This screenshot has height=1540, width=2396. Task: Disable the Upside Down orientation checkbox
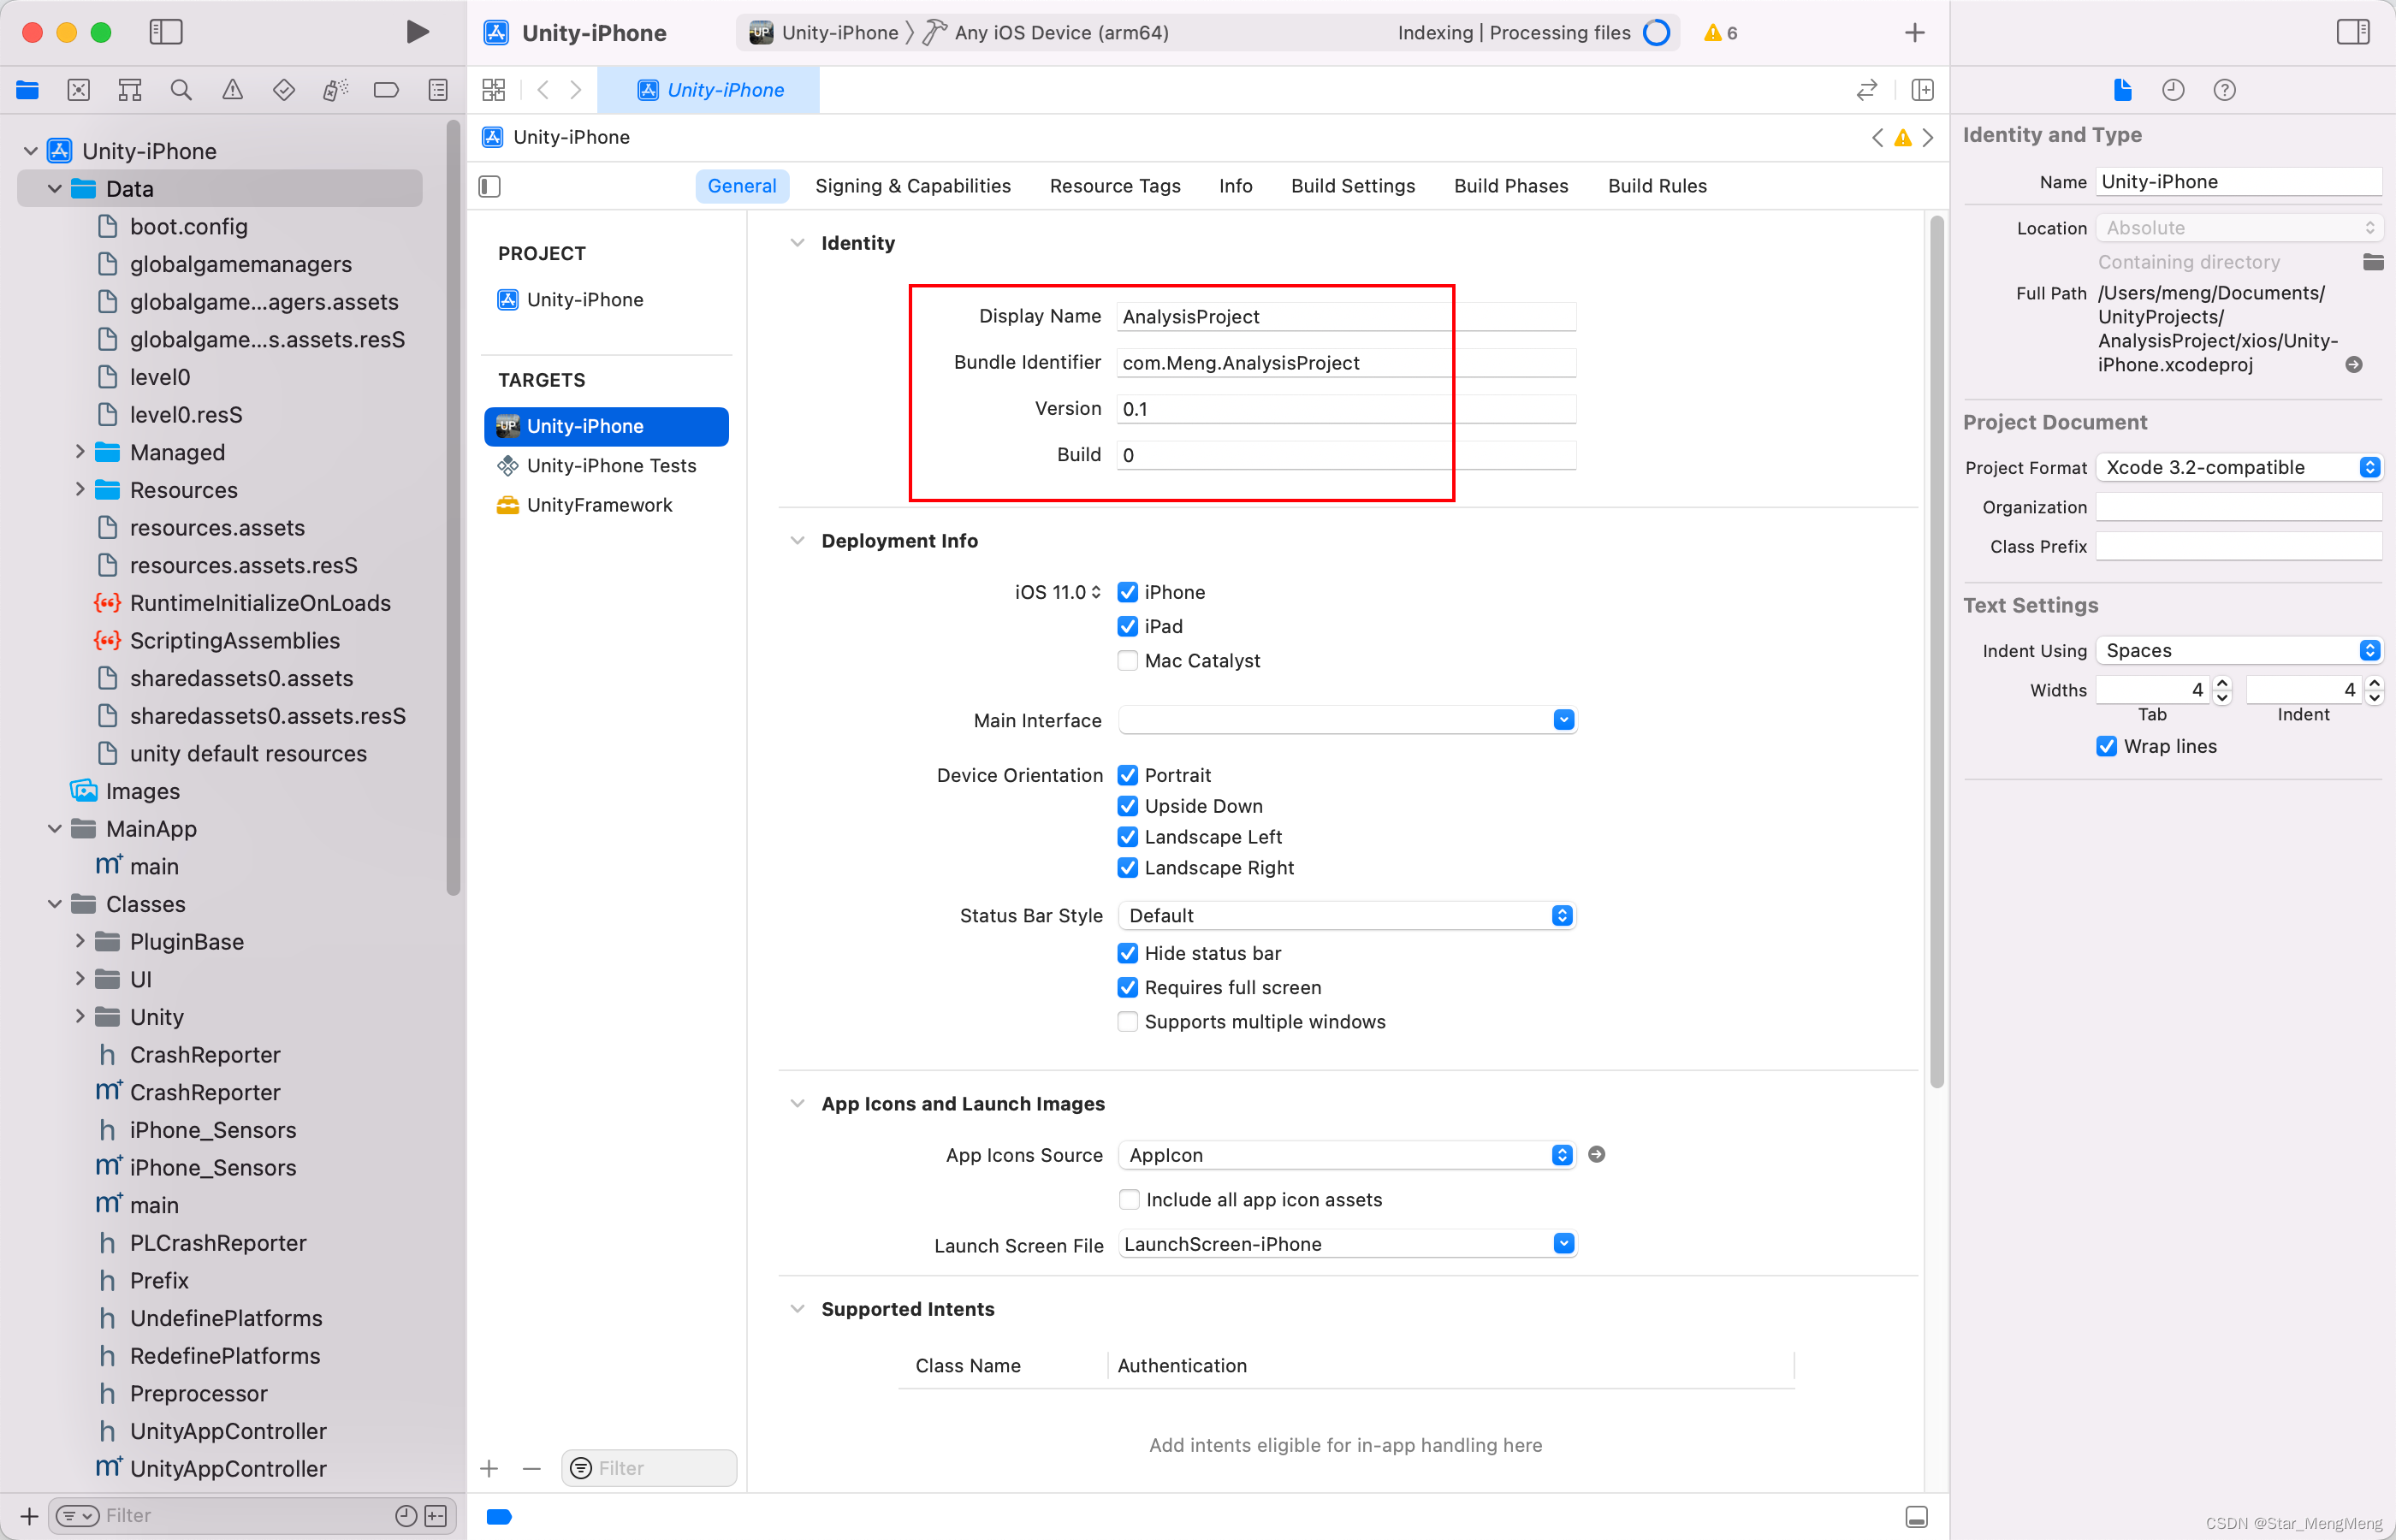coord(1126,805)
